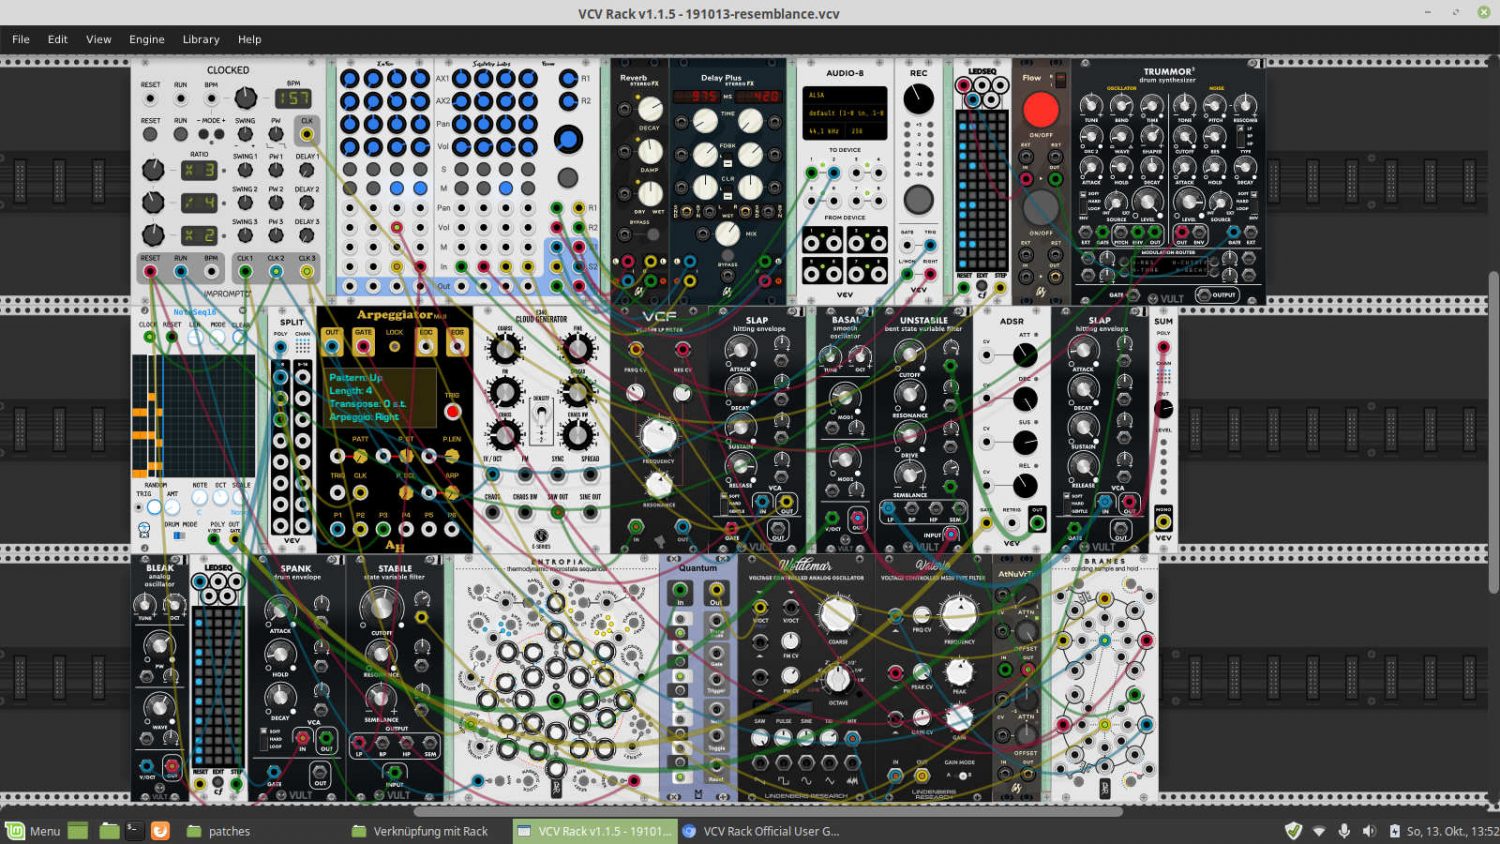Open the File menu
Image resolution: width=1500 pixels, height=844 pixels.
21,39
